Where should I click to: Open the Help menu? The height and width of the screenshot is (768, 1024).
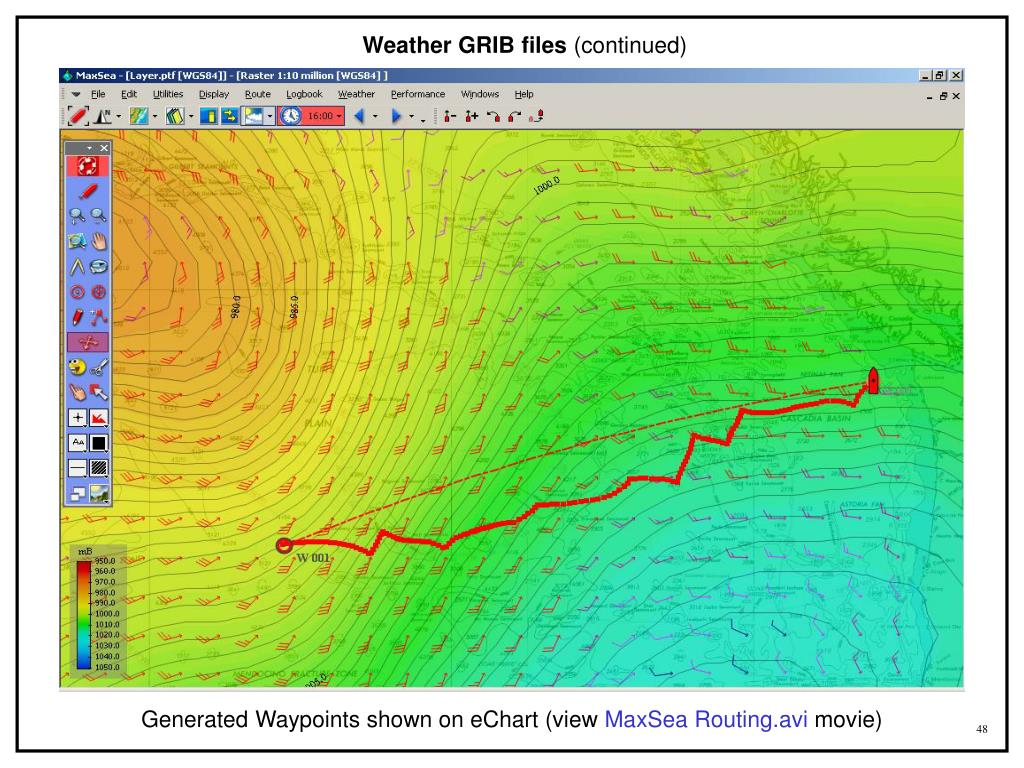524,94
